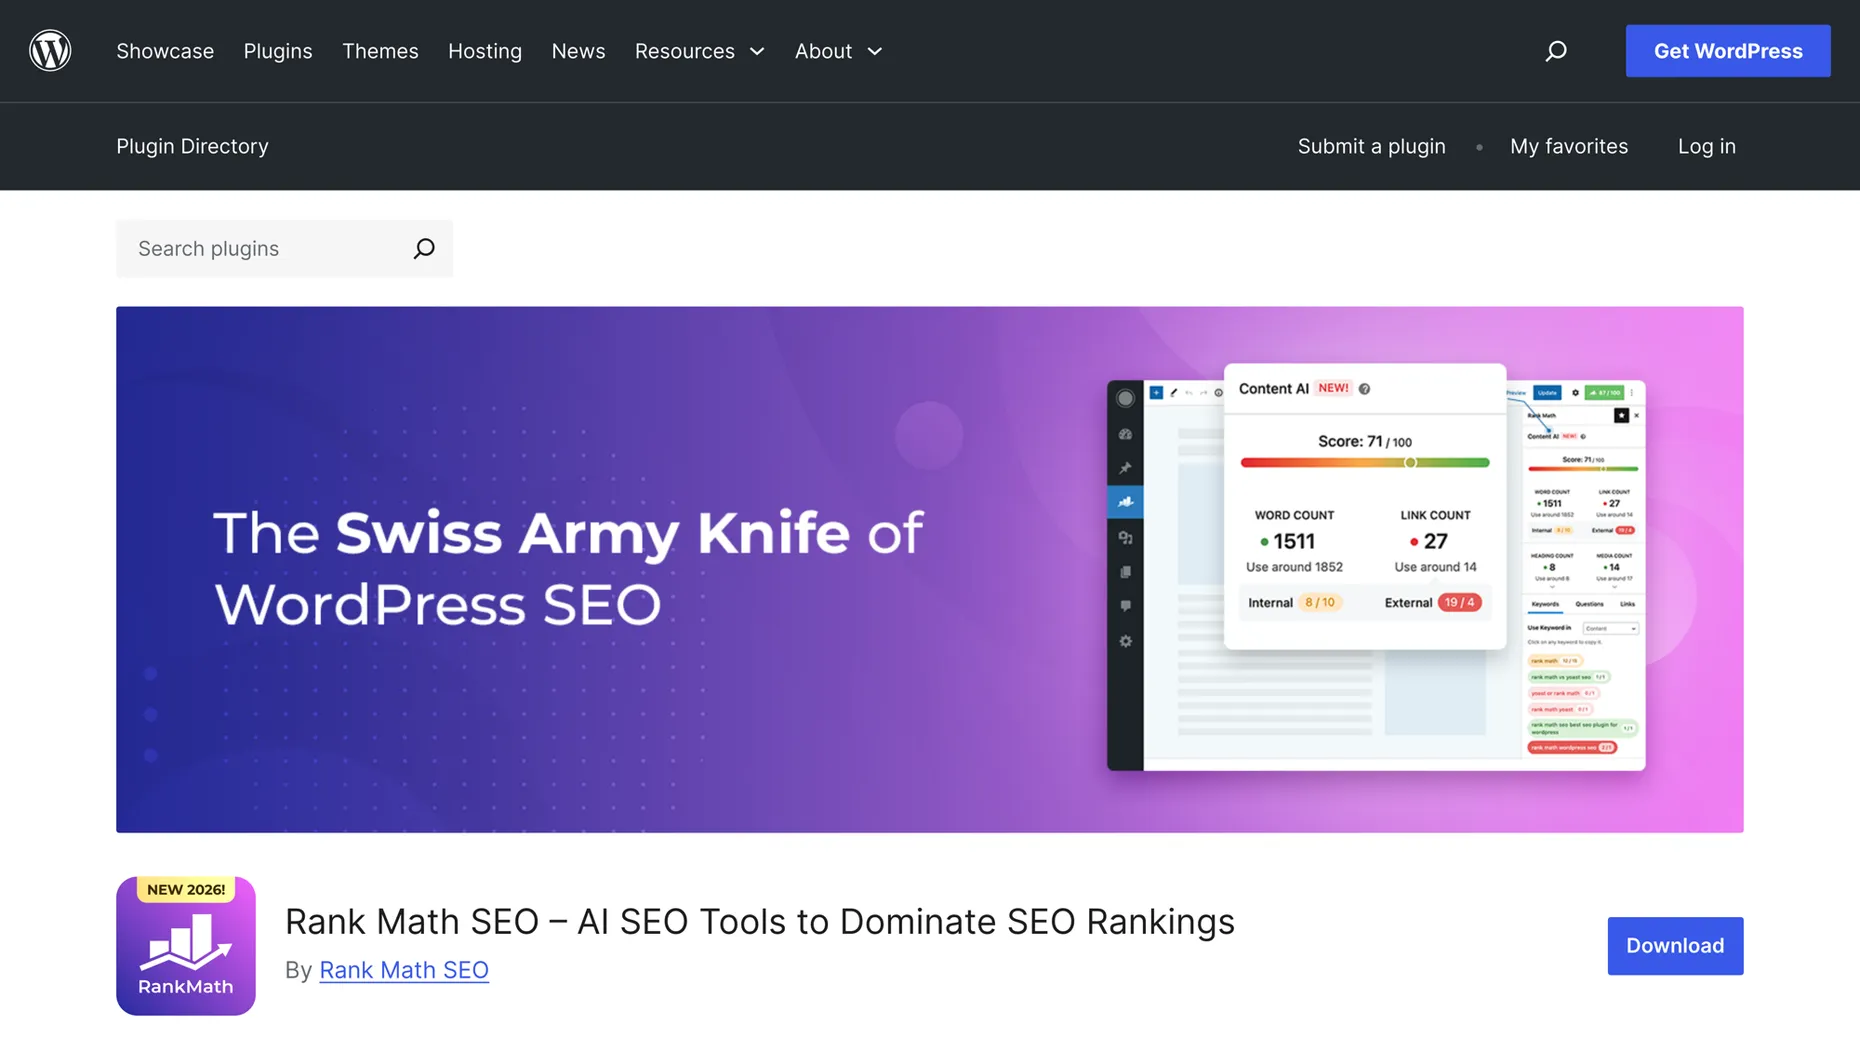Expand the About menu chevron
Image resolution: width=1860 pixels, height=1053 pixels.
click(875, 51)
